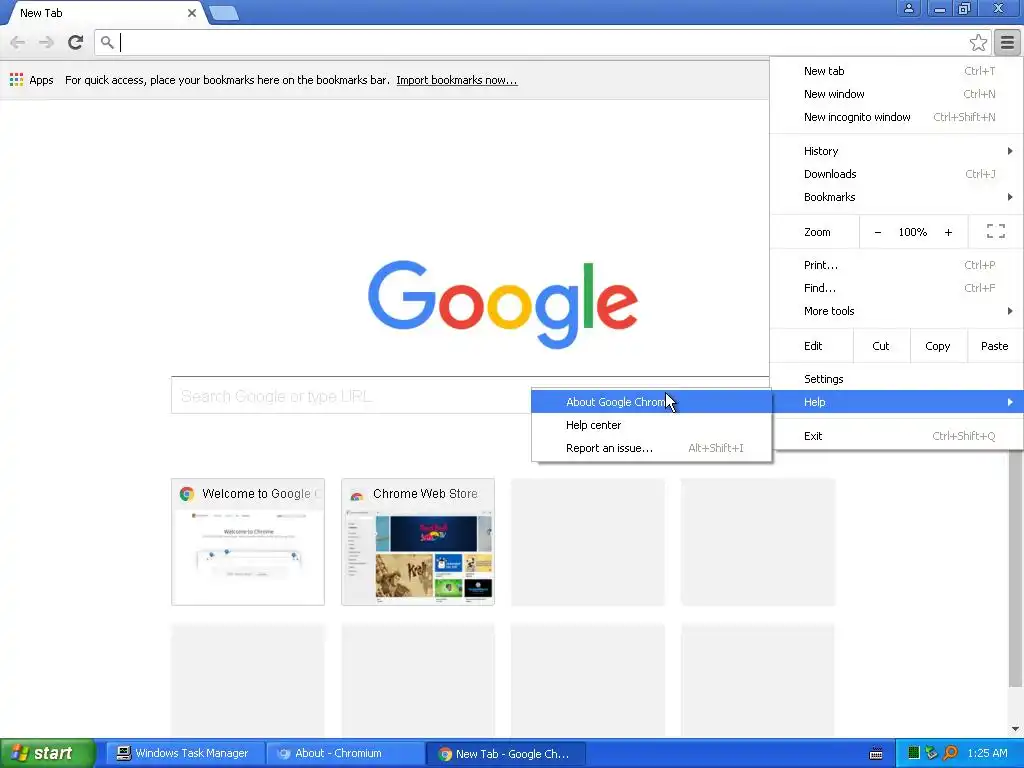Click the Import bookmarks now... link
Screen dimensions: 1024x768
pyautogui.click(x=456, y=80)
